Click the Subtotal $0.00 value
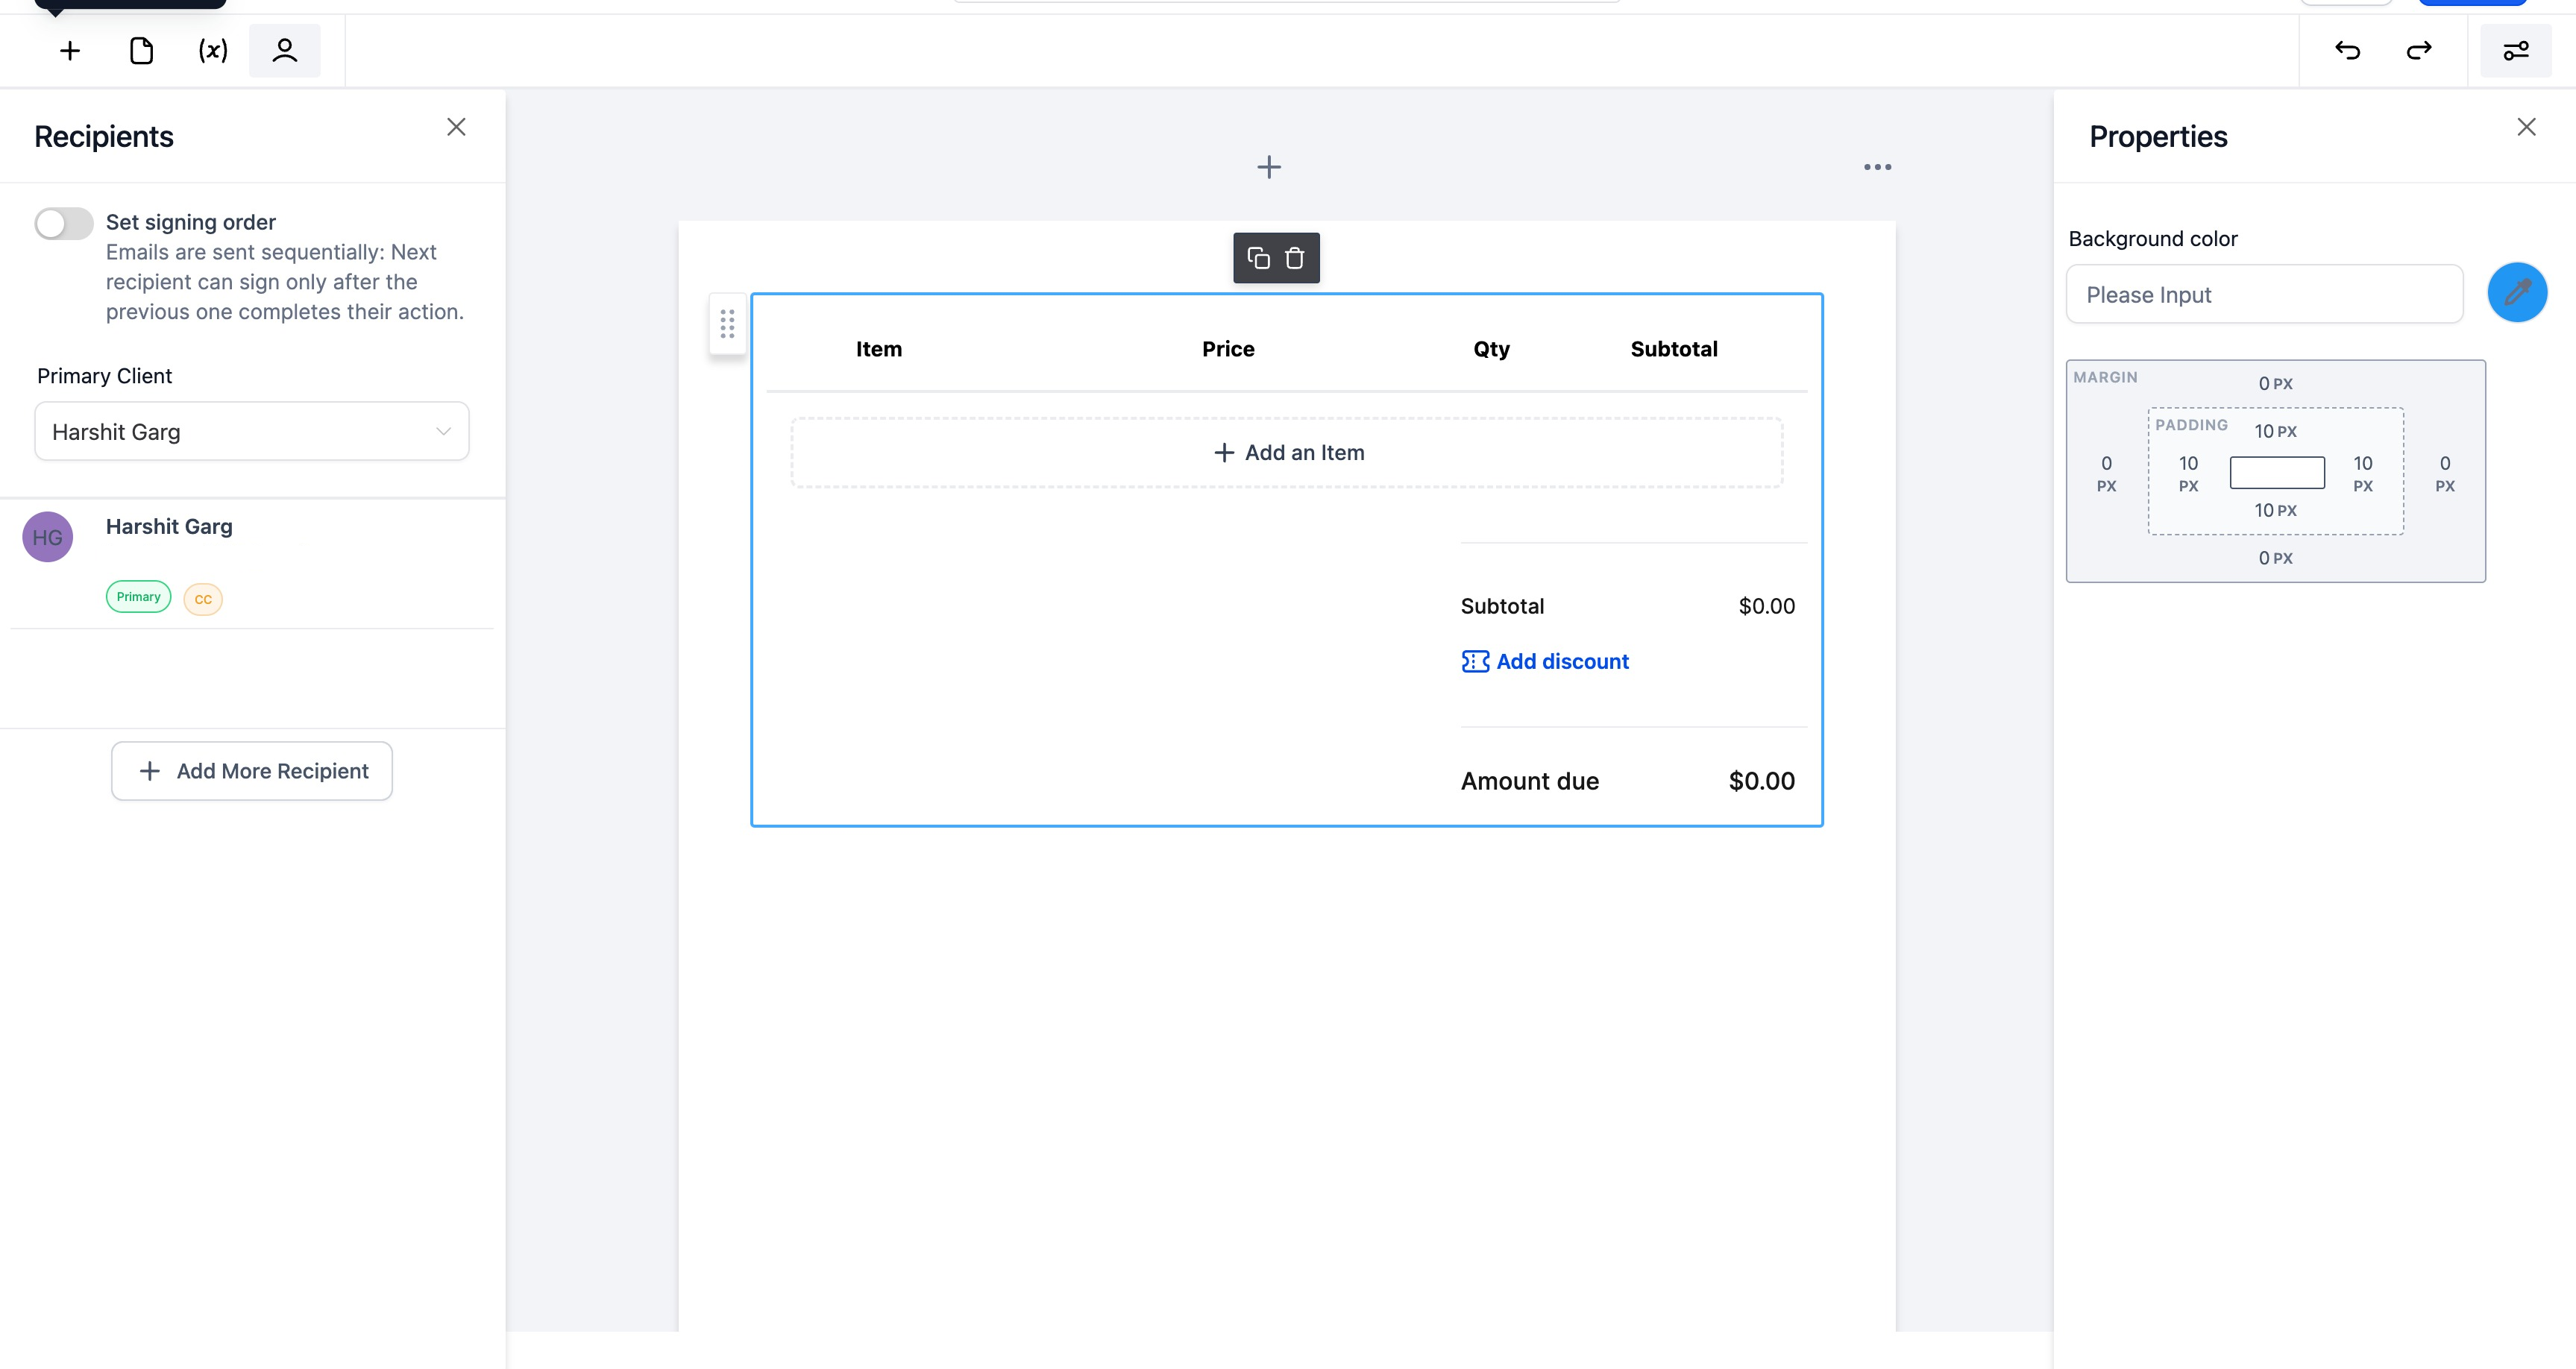 pos(1767,606)
